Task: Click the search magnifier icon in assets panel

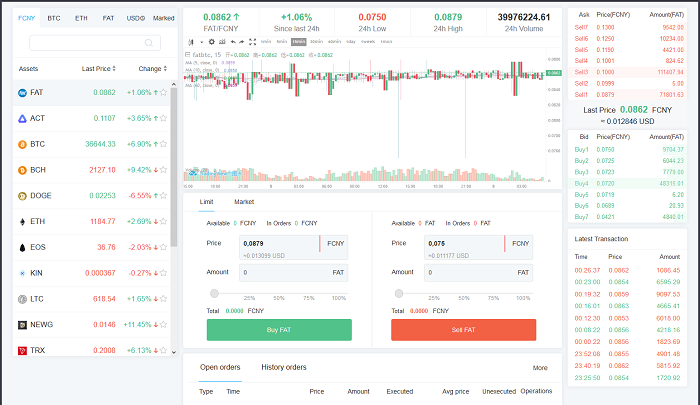Action: 150,43
